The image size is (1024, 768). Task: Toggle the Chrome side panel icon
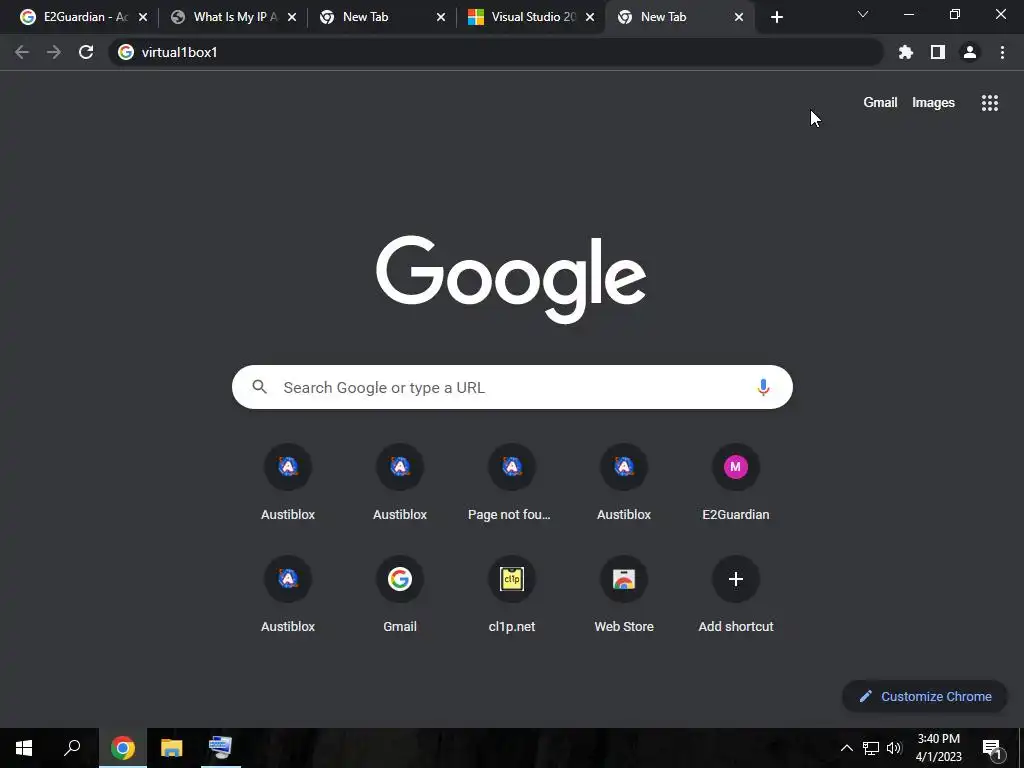[938, 52]
